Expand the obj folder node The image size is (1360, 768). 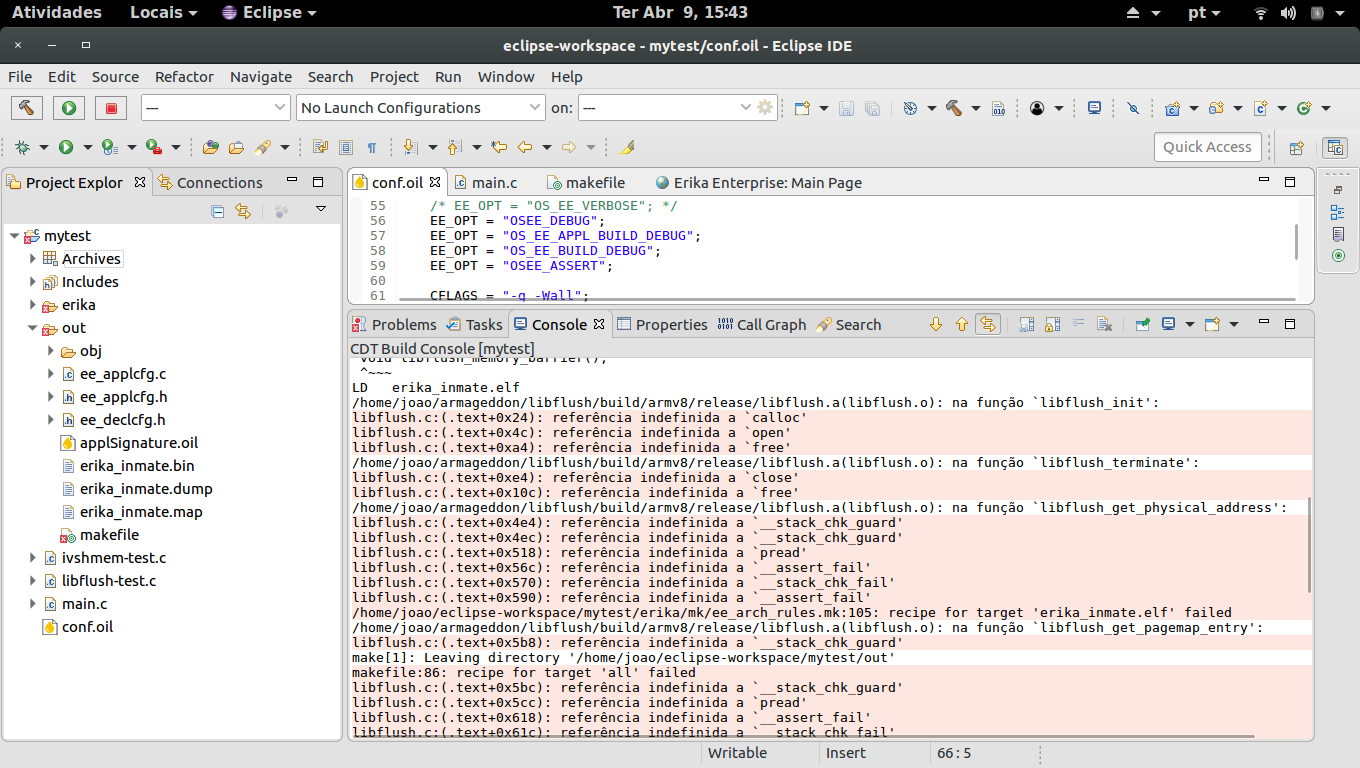point(51,351)
